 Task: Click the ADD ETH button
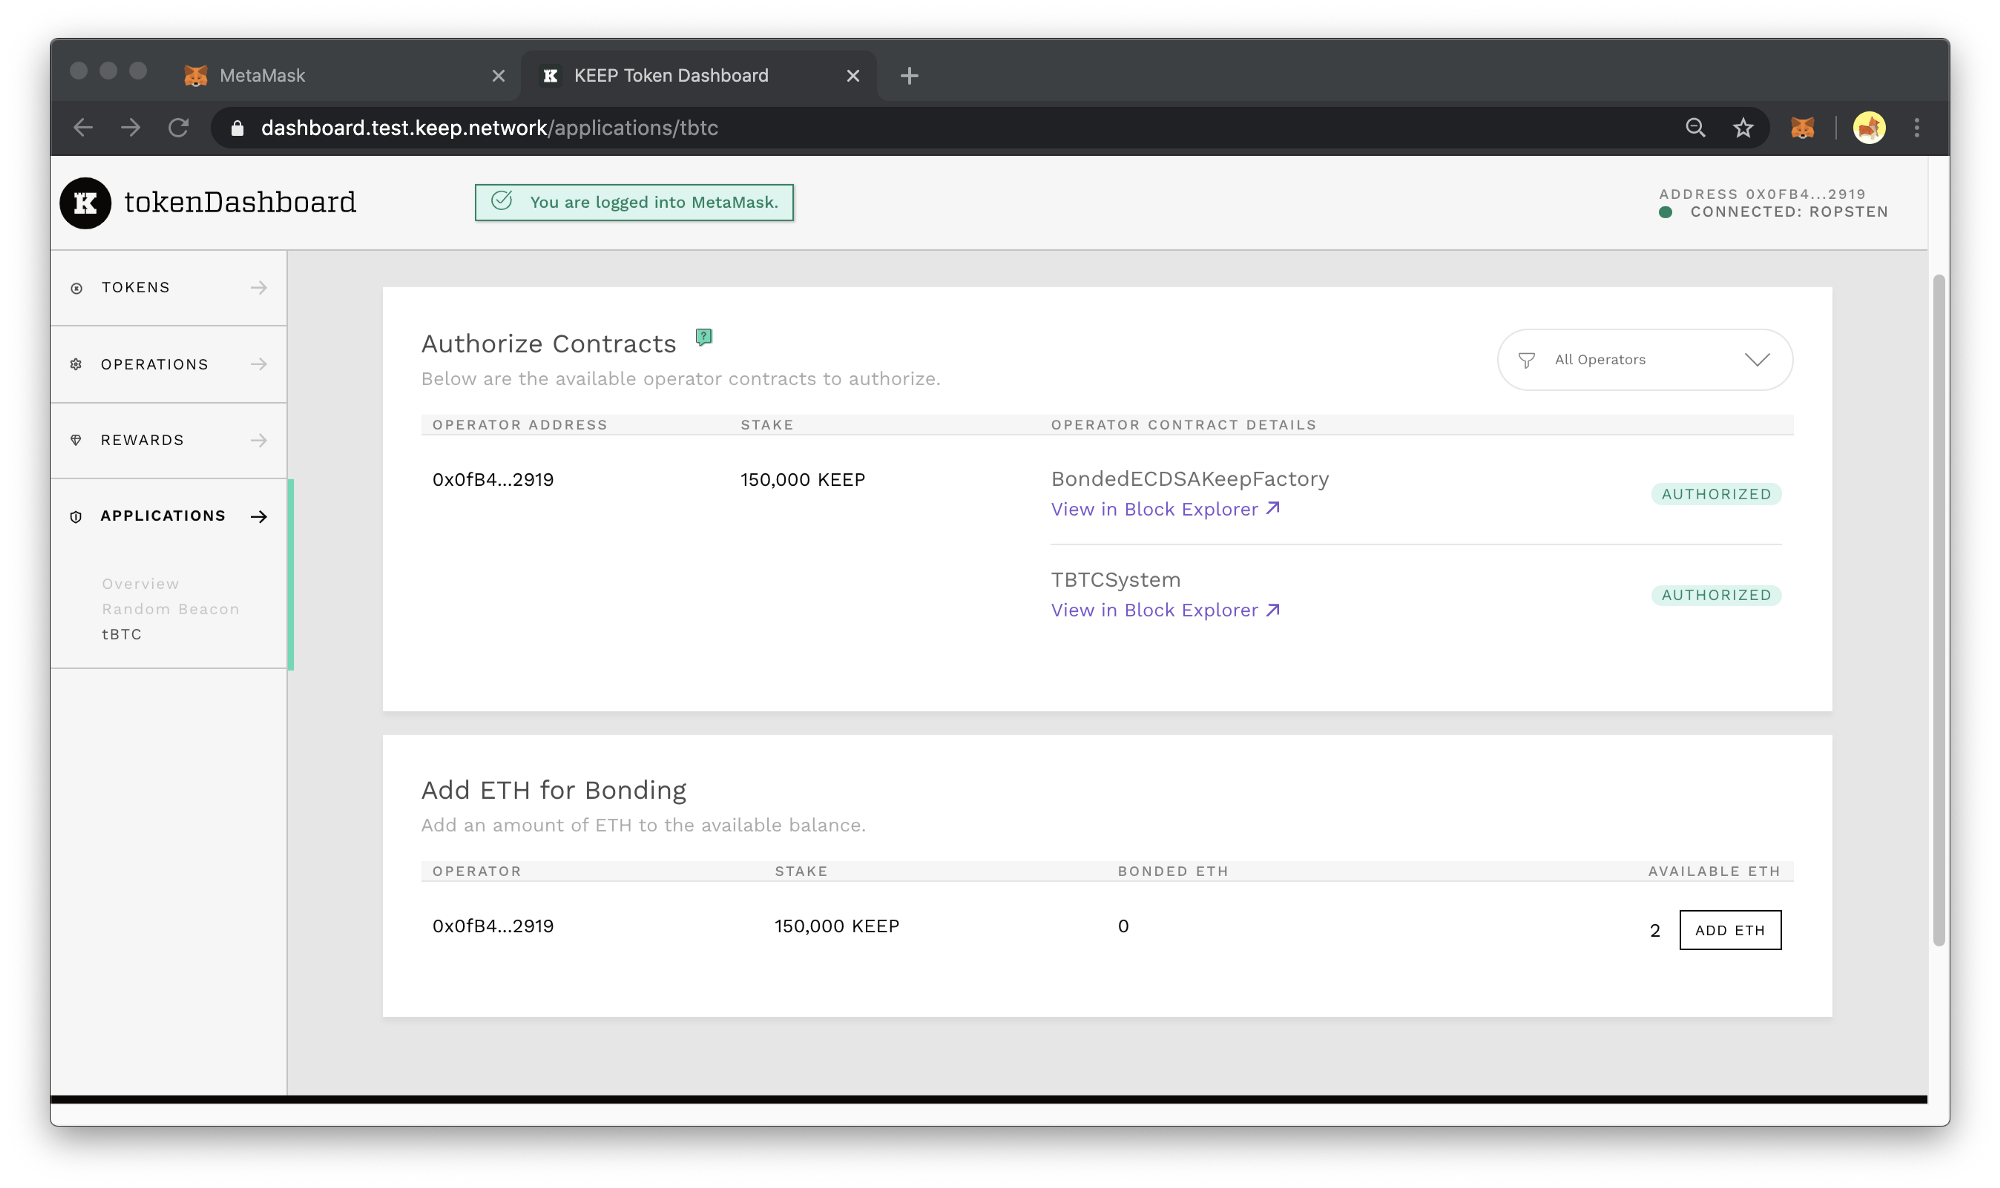(1730, 930)
